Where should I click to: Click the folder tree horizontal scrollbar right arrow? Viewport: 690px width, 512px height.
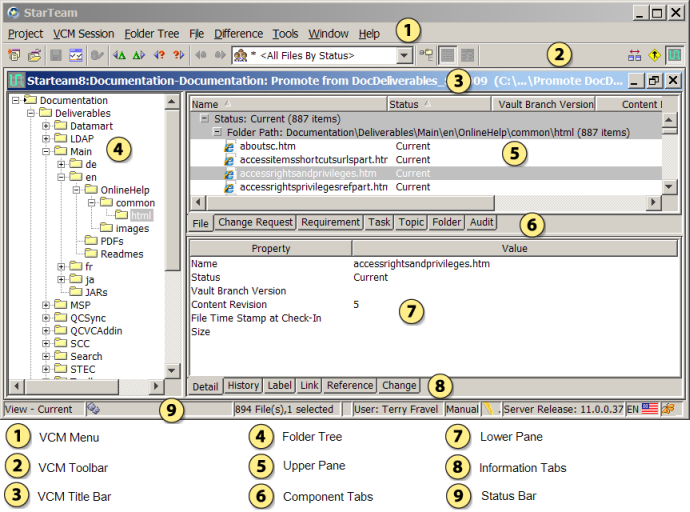[156, 386]
